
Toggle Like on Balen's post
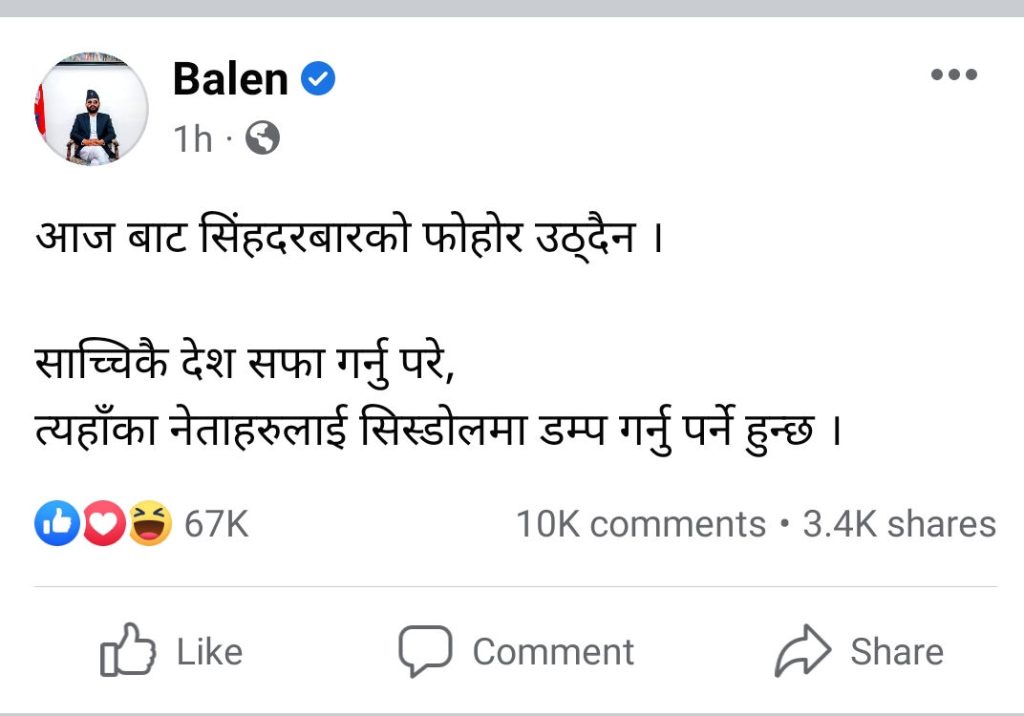pyautogui.click(x=173, y=652)
